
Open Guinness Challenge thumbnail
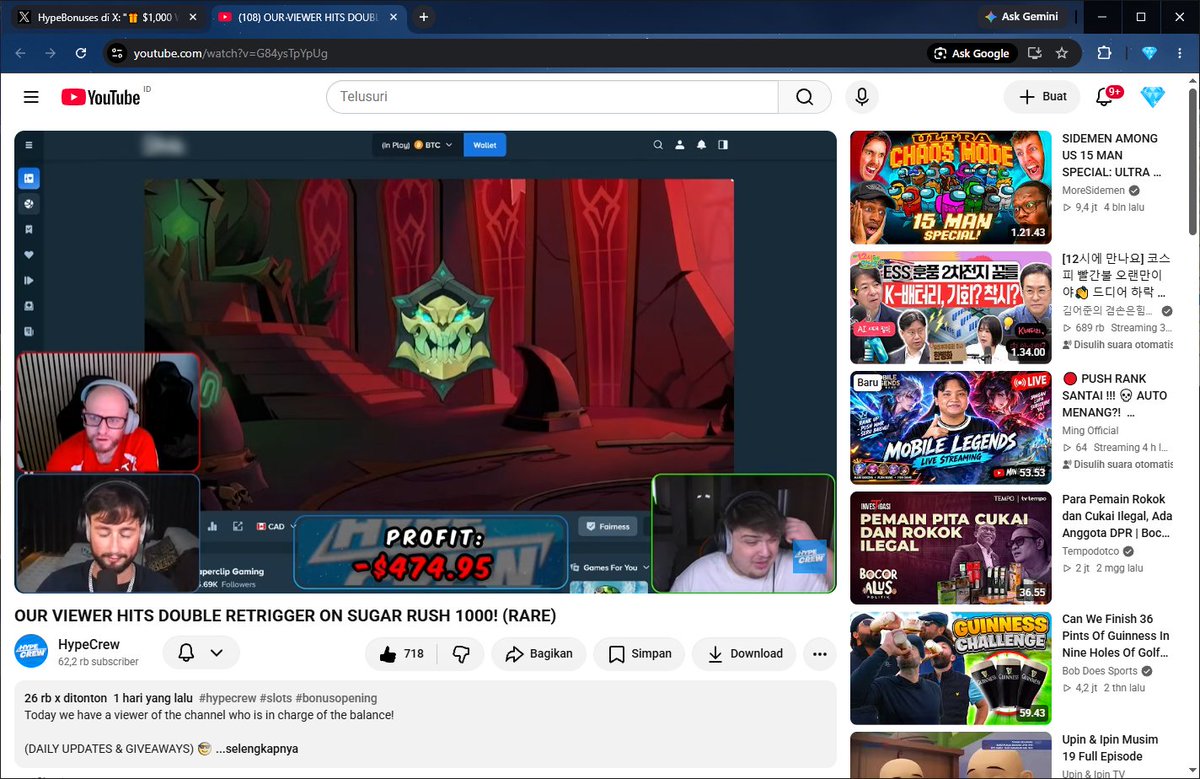click(951, 668)
